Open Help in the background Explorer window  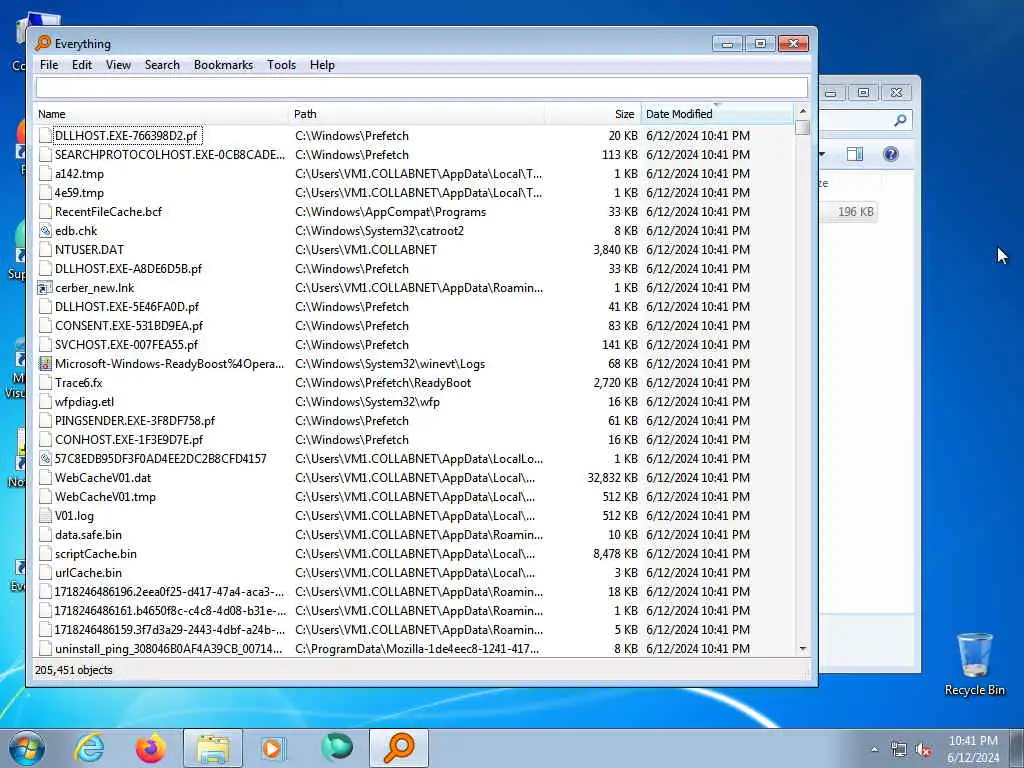pyautogui.click(x=890, y=154)
